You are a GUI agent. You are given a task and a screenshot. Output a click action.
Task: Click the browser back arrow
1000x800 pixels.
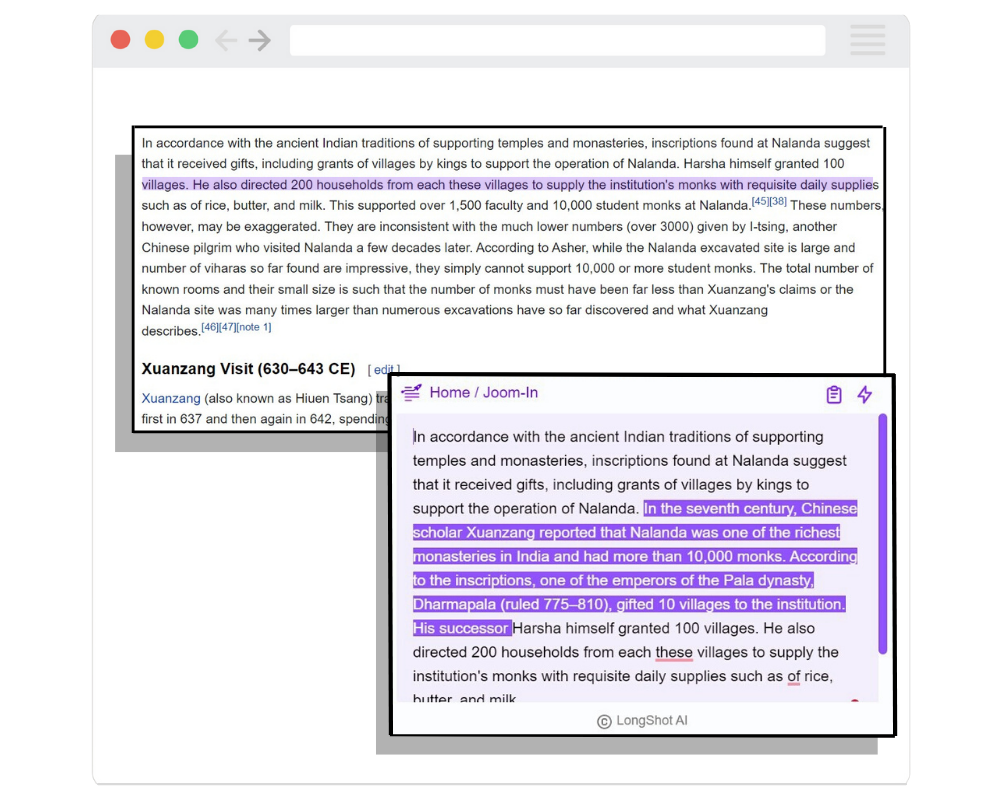click(x=226, y=40)
